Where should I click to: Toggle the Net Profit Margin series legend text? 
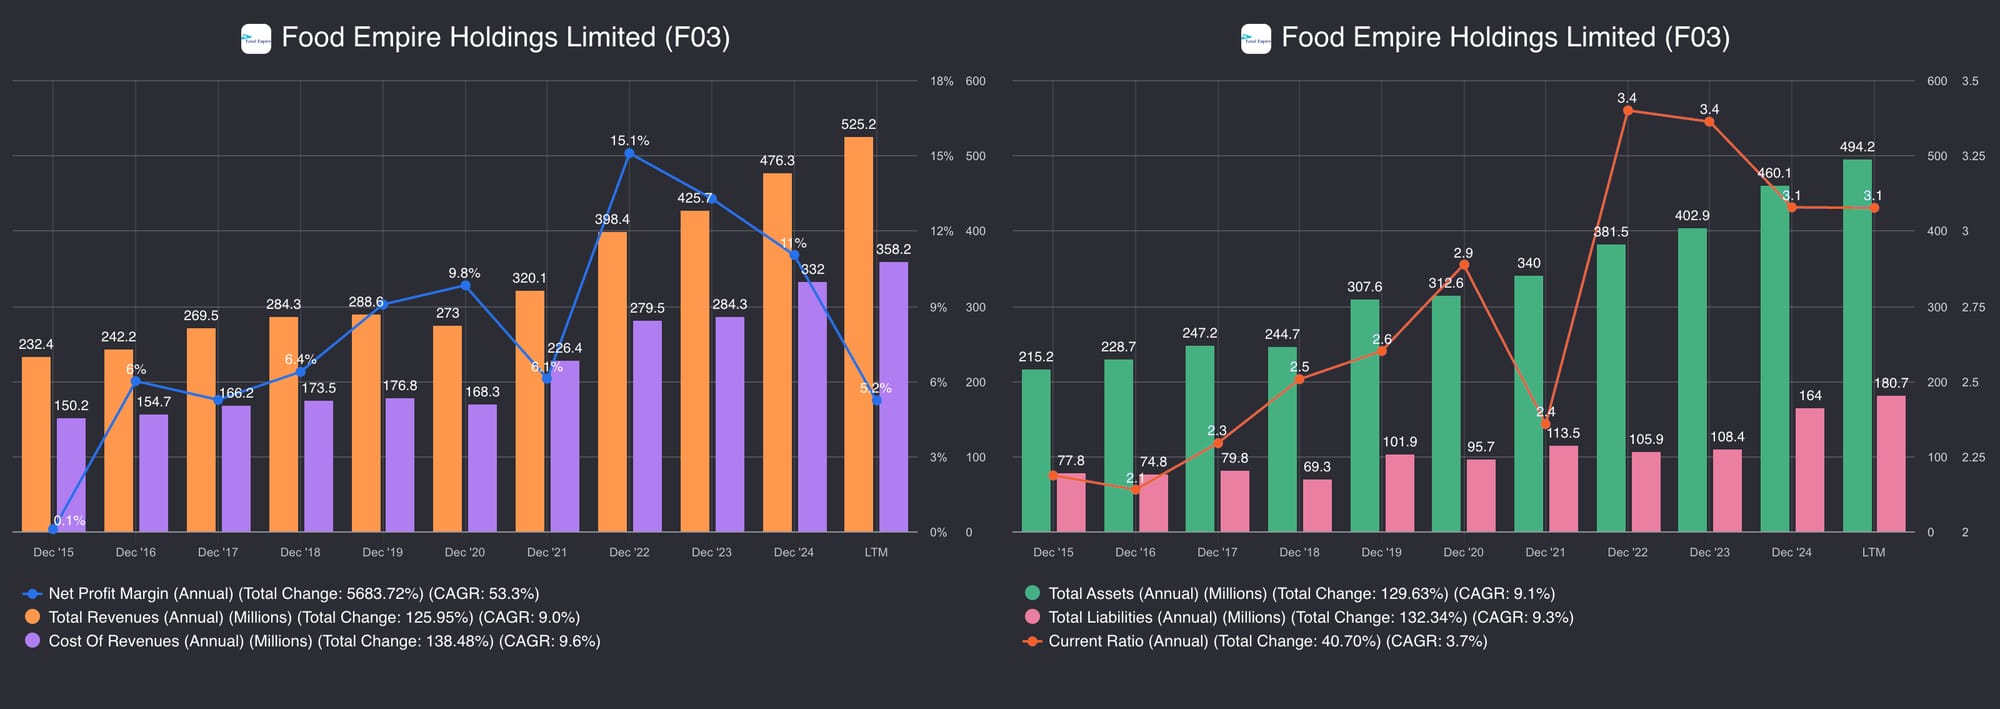click(293, 594)
